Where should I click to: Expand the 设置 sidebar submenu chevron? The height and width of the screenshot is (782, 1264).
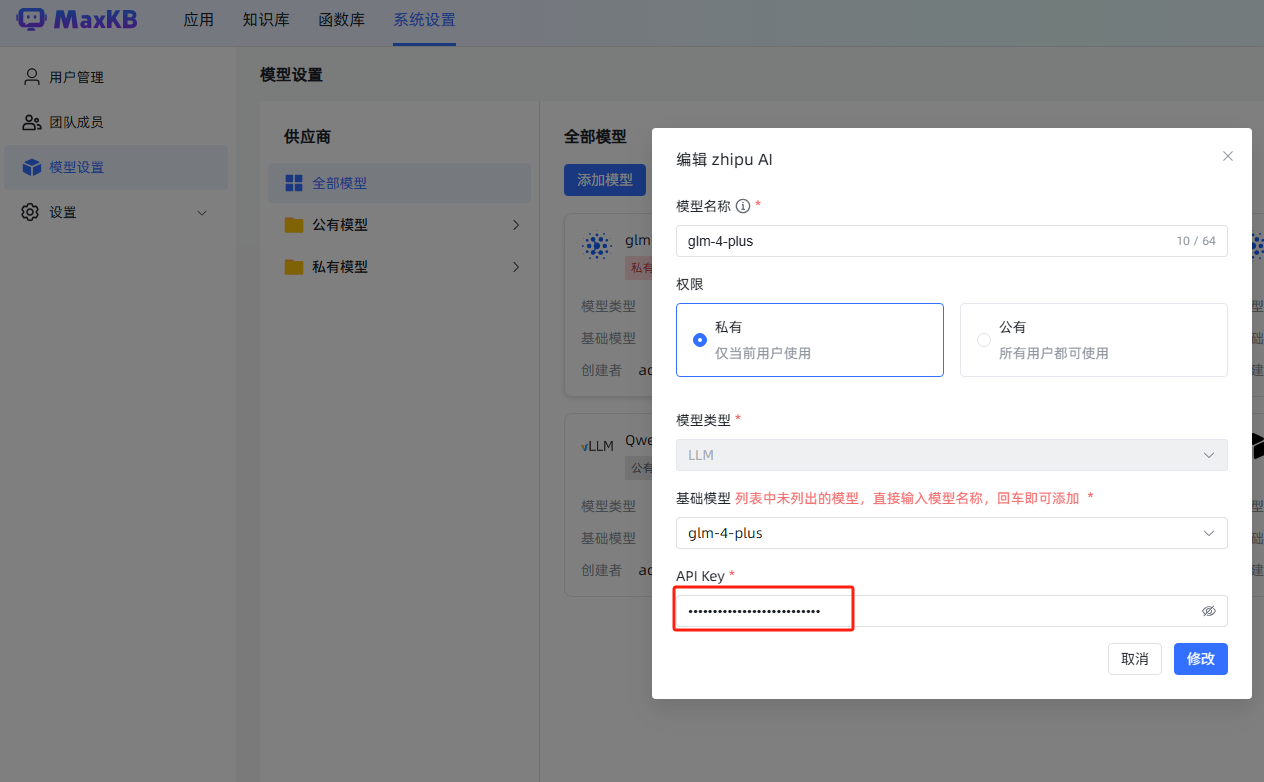pyautogui.click(x=202, y=213)
